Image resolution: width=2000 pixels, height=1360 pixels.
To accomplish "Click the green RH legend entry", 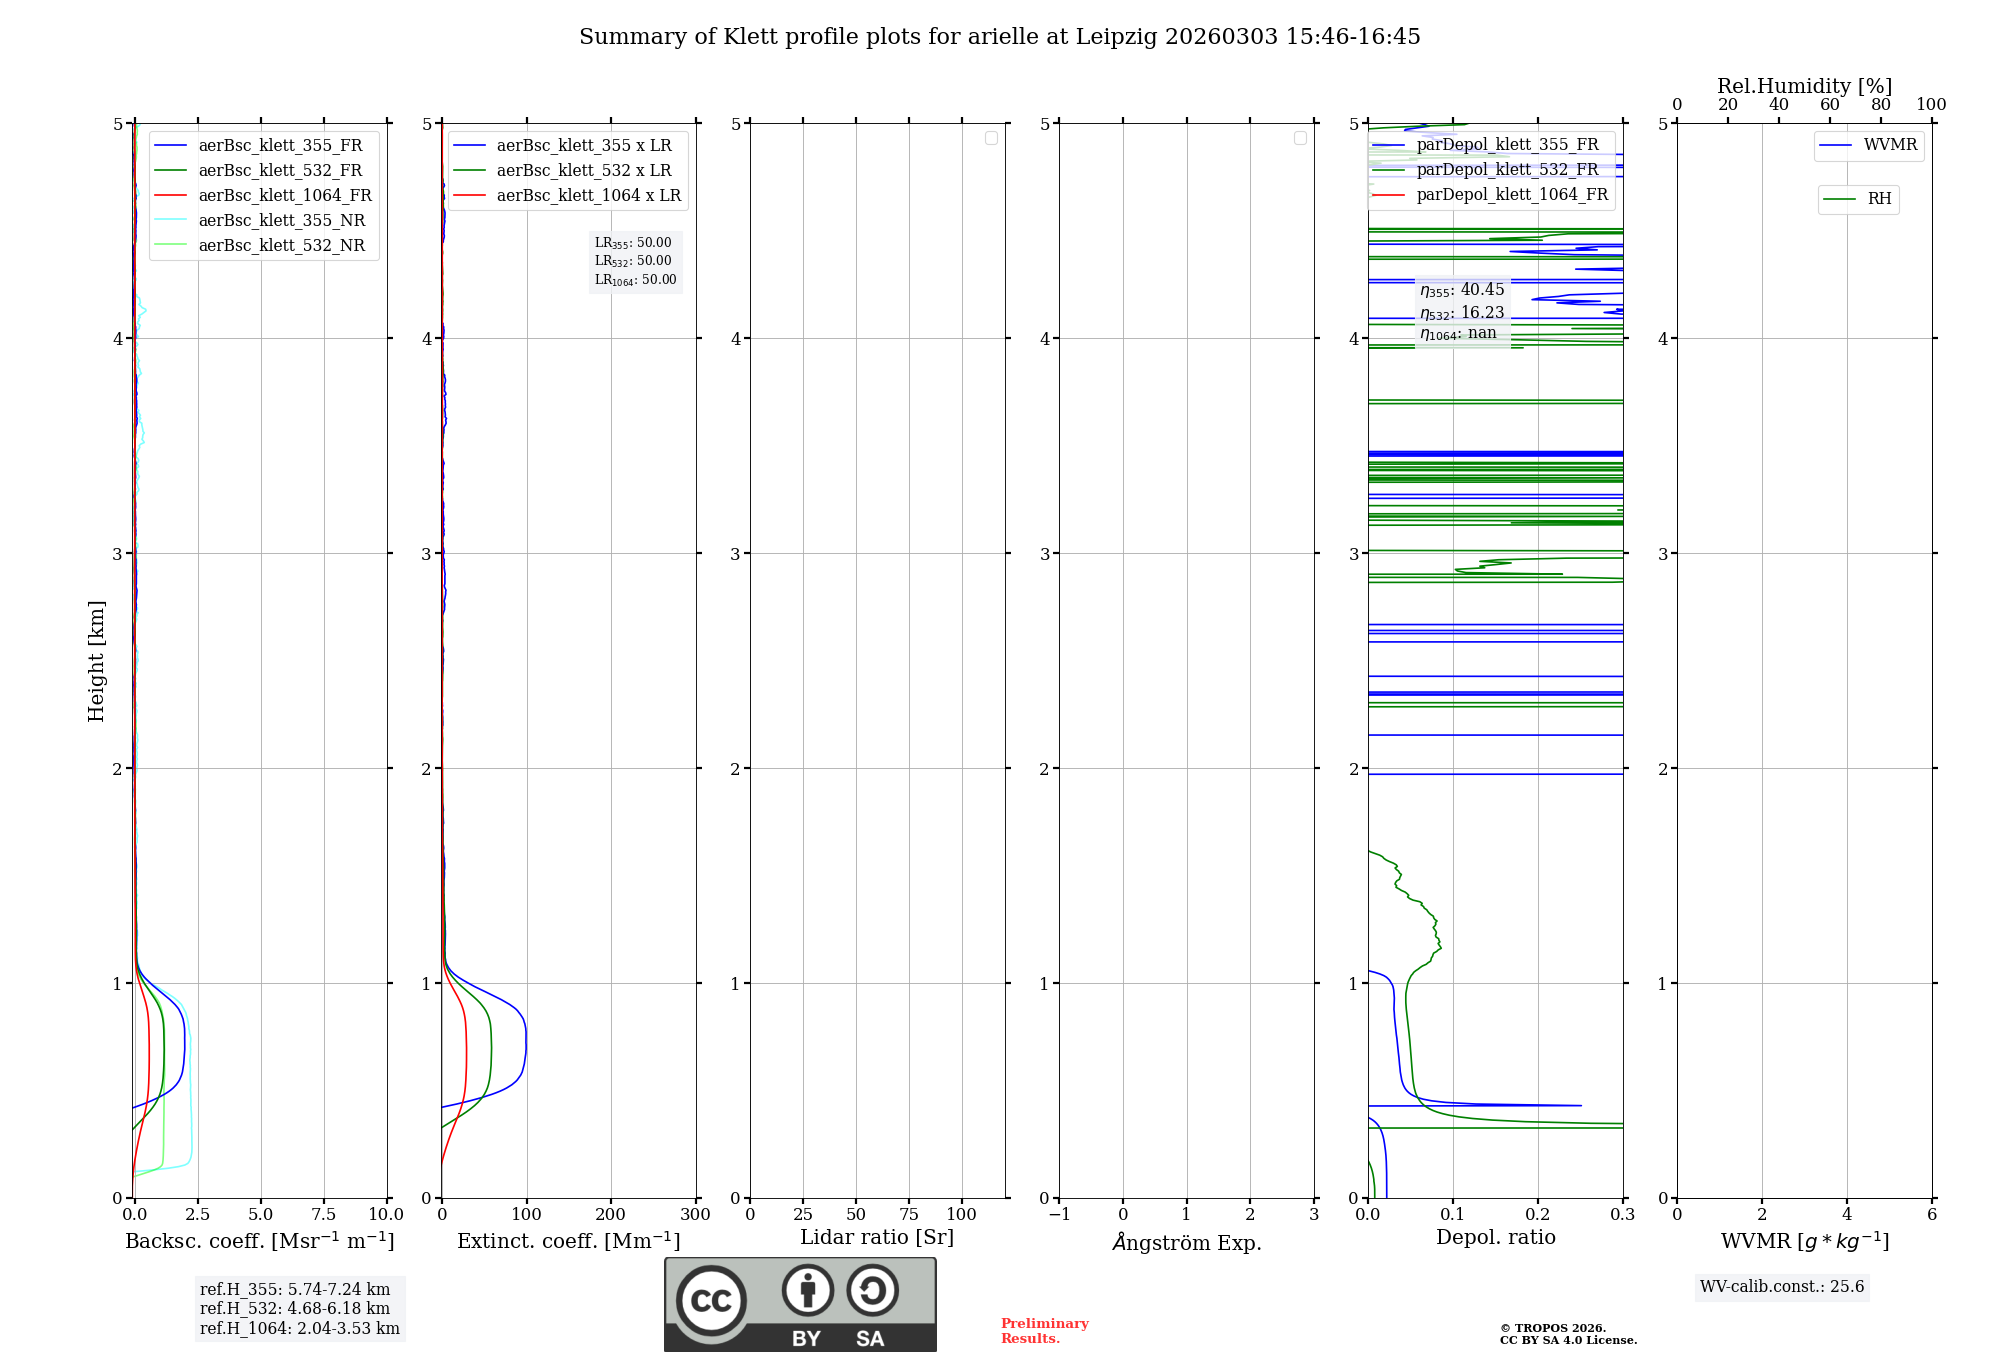I will point(1858,200).
